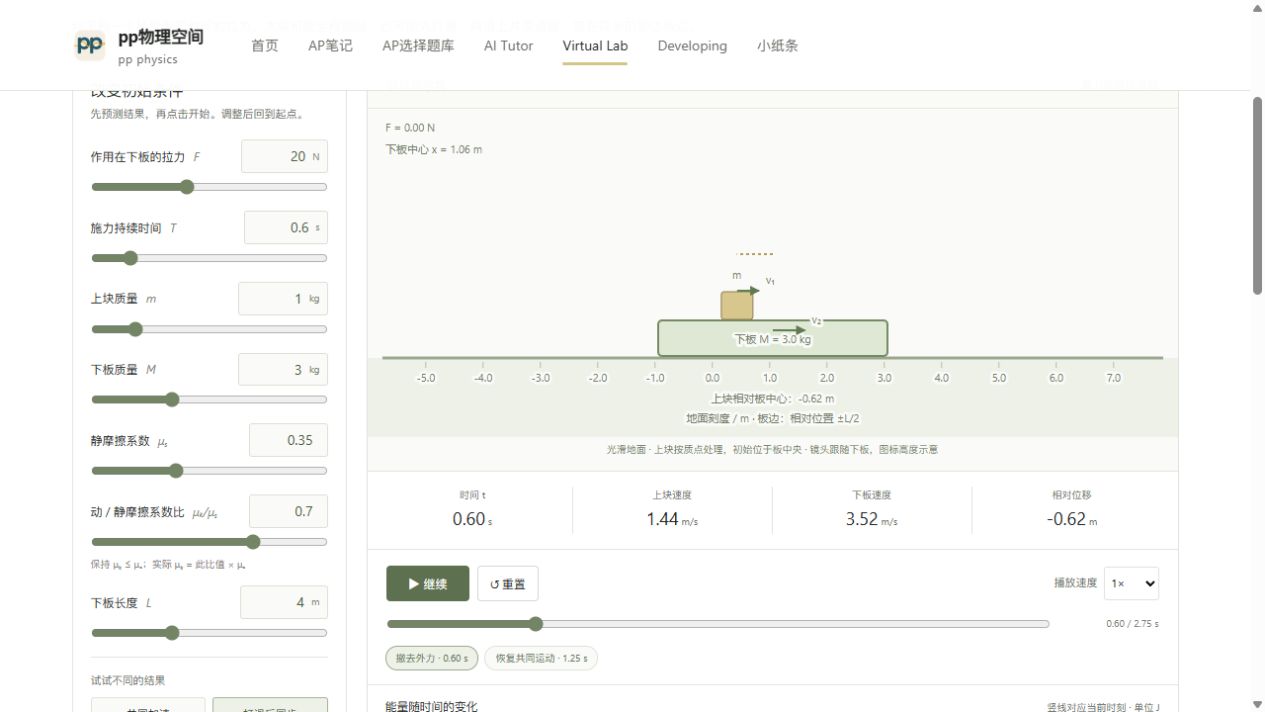Click the 重置 reset button

(x=508, y=584)
